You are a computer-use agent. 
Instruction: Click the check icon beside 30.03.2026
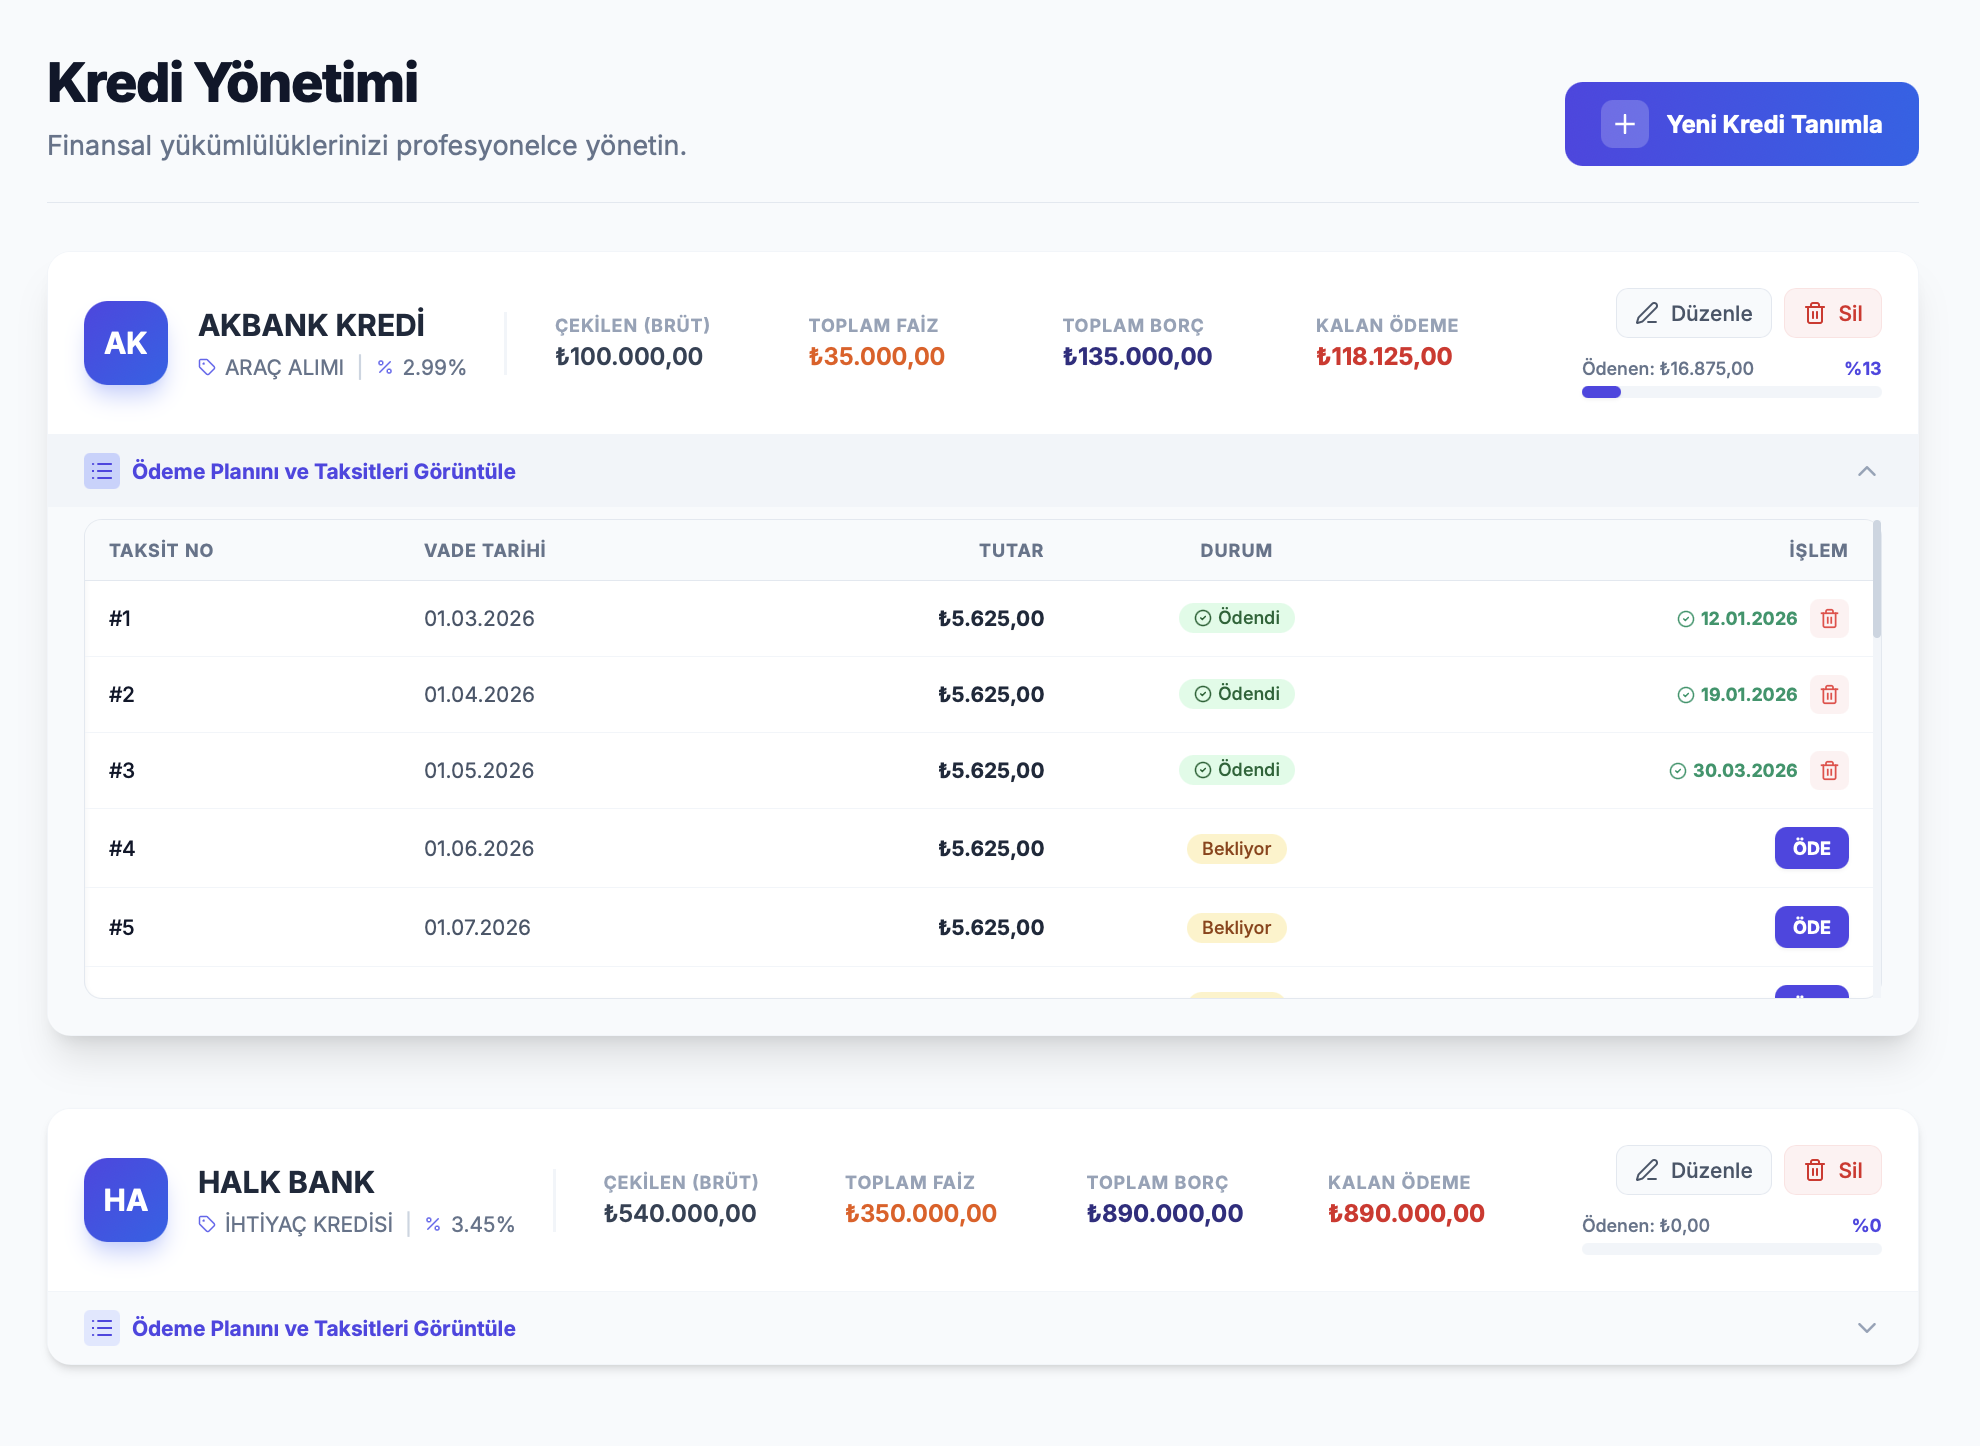point(1678,771)
